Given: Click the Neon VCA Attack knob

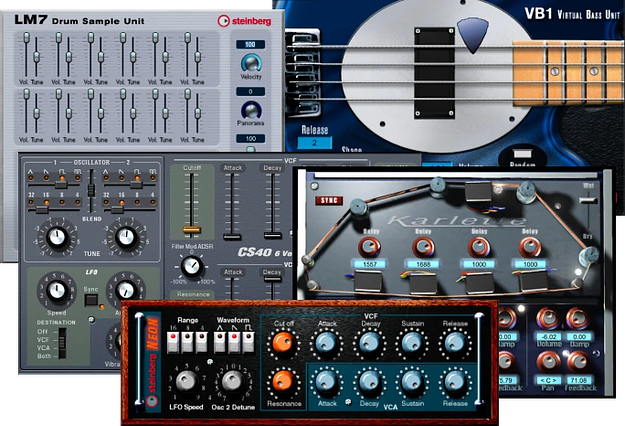Looking at the screenshot, I should [x=327, y=382].
